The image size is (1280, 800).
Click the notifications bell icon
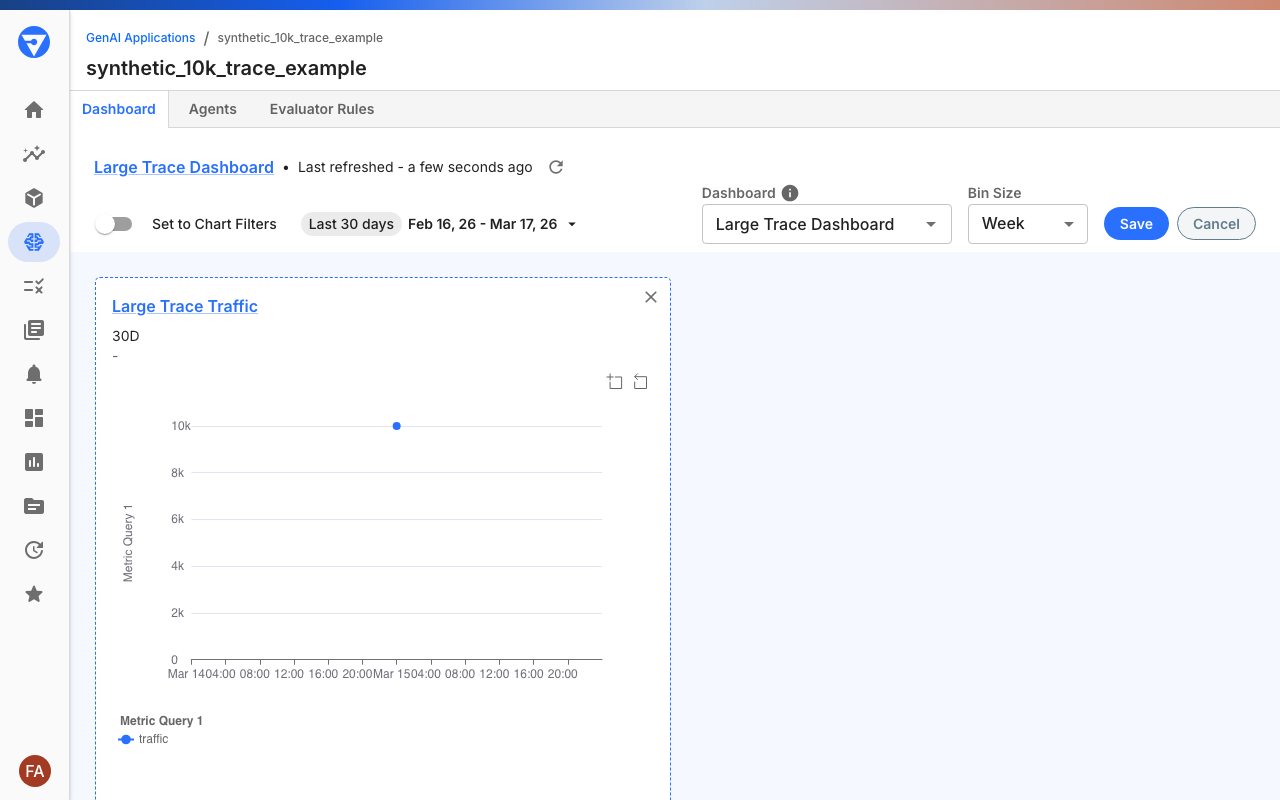pyautogui.click(x=33, y=374)
